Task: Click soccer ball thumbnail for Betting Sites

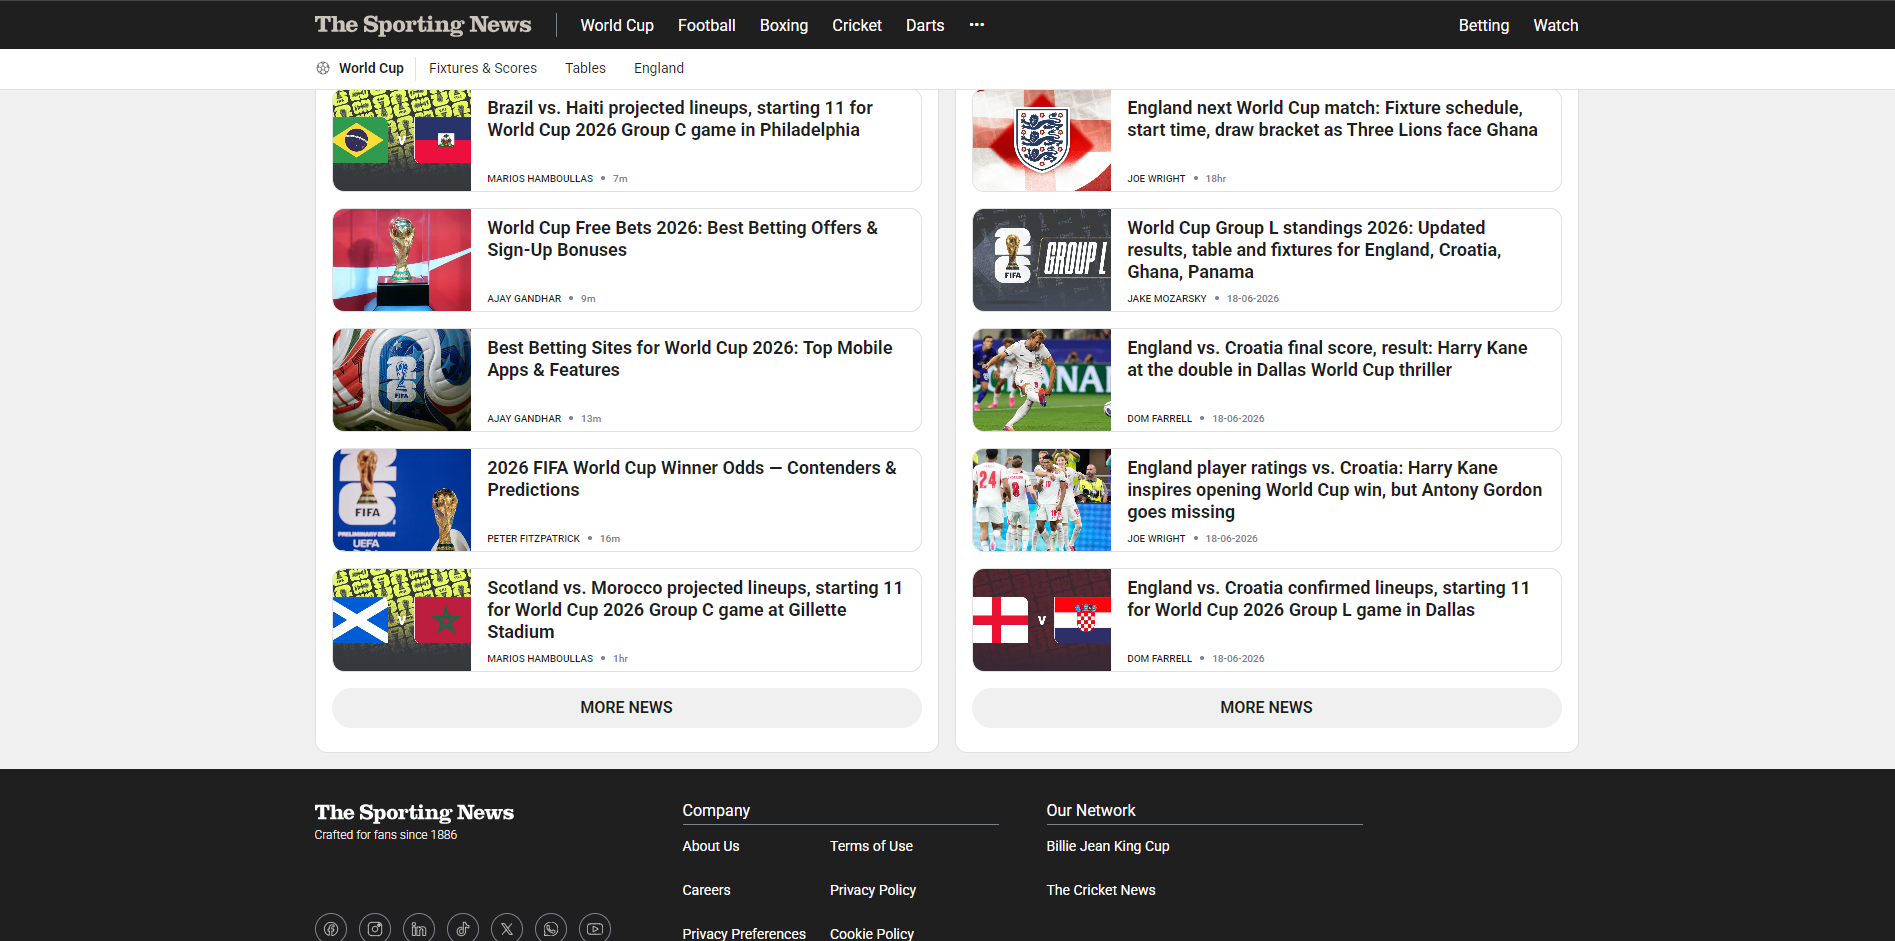Action: [402, 380]
